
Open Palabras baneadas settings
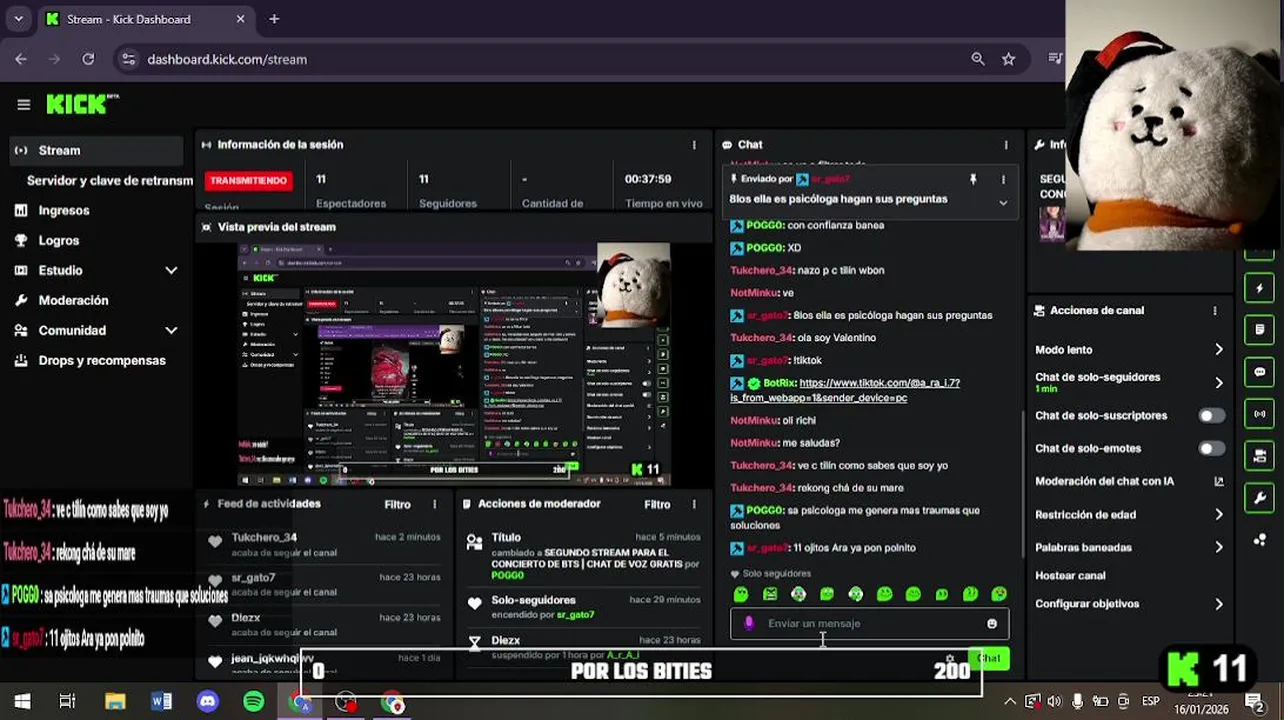click(1129, 547)
